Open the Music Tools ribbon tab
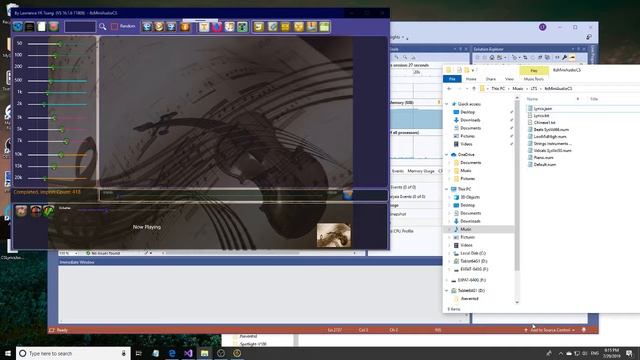 [x=533, y=79]
